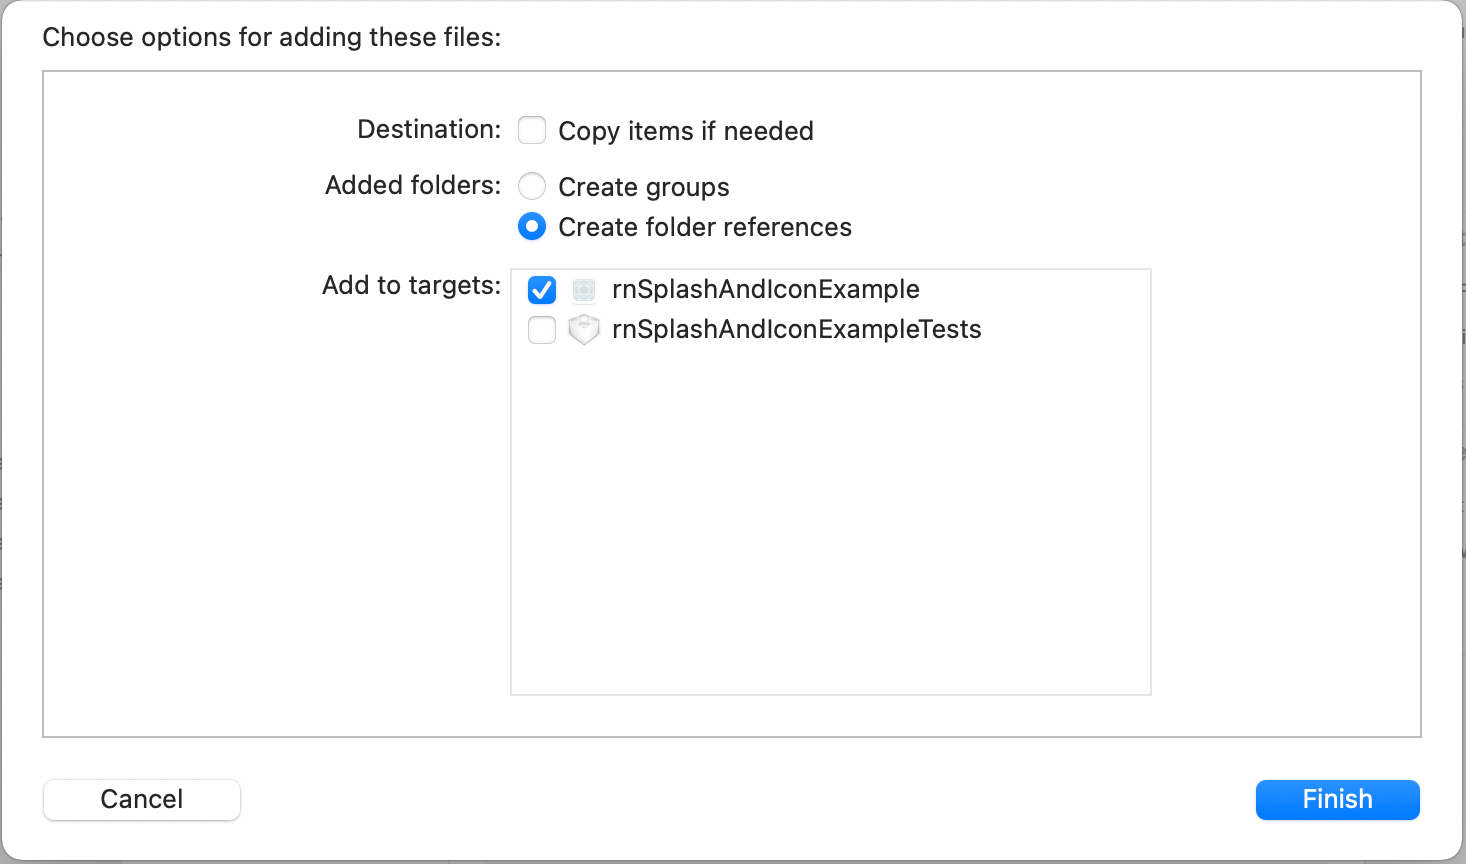Click the "Copy items if needed" label text
The image size is (1466, 864).
[x=686, y=131]
